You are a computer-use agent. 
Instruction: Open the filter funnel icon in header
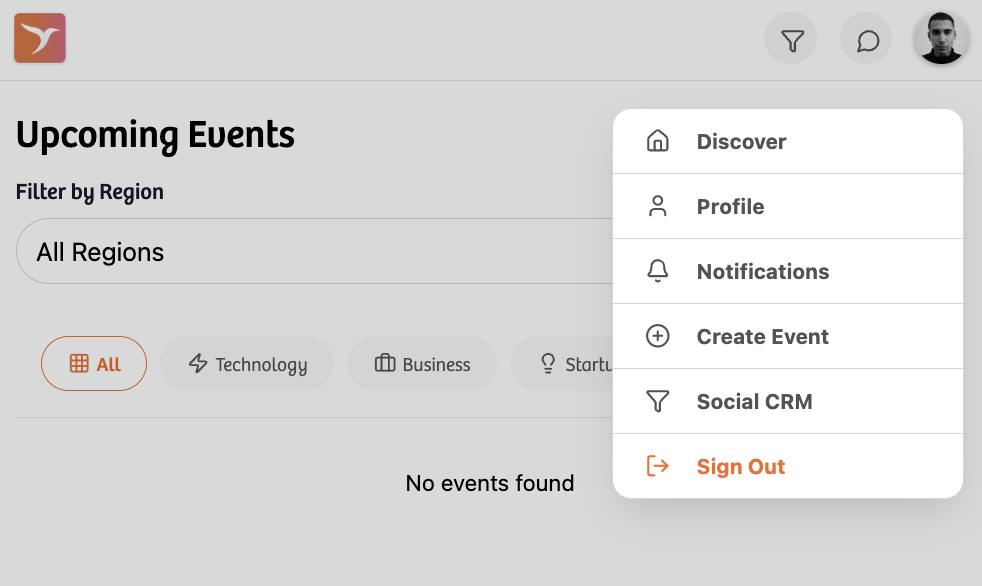pyautogui.click(x=791, y=41)
